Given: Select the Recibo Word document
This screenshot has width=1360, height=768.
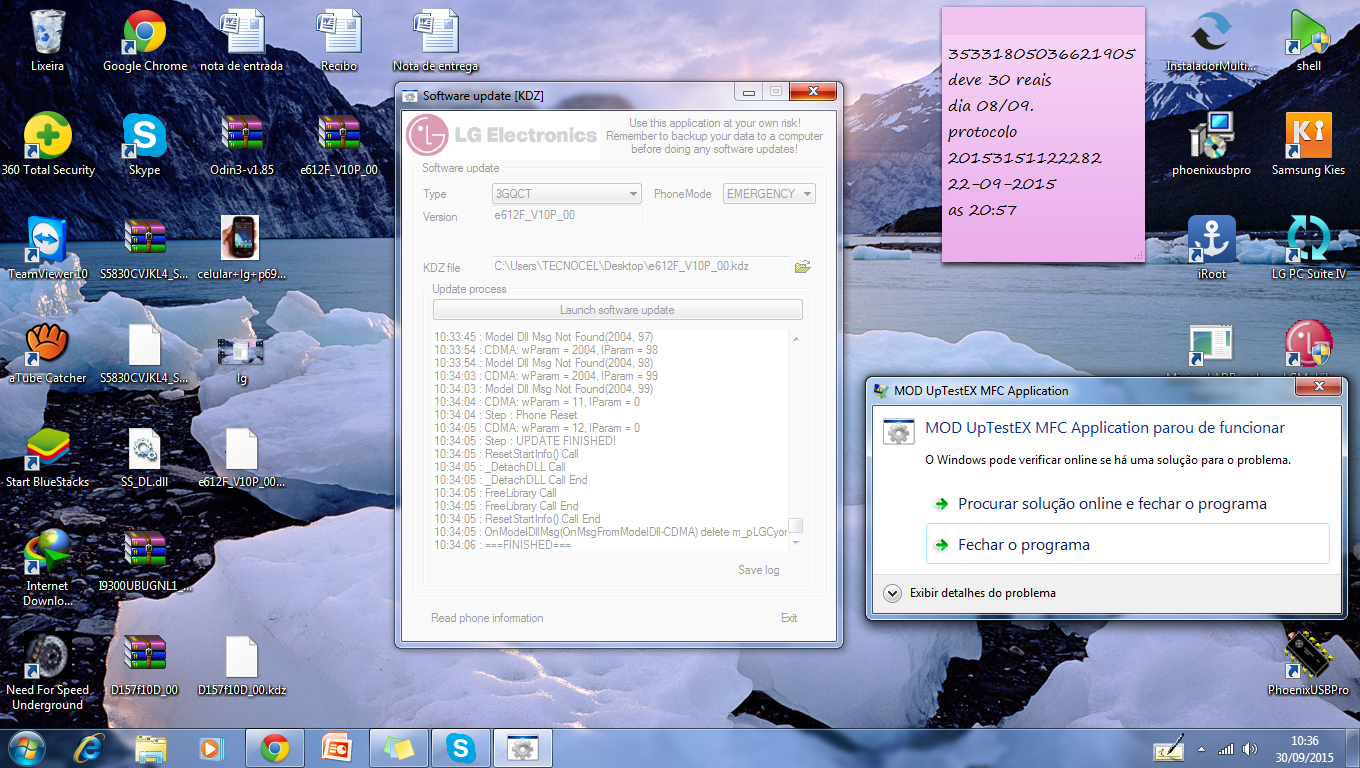Looking at the screenshot, I should [x=339, y=40].
